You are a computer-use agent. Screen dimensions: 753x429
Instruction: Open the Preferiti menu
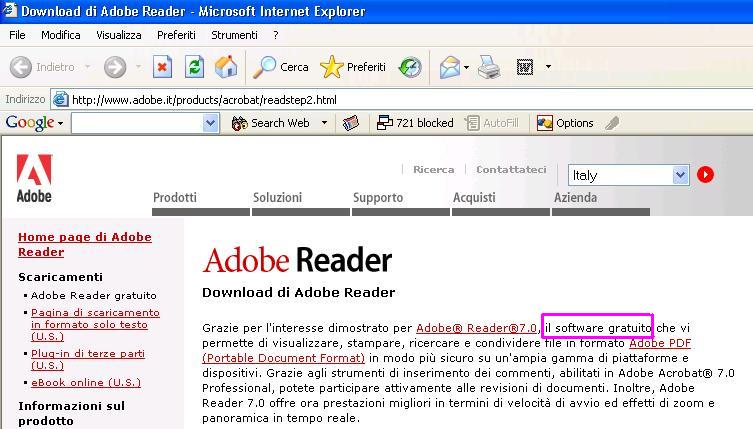click(x=176, y=35)
